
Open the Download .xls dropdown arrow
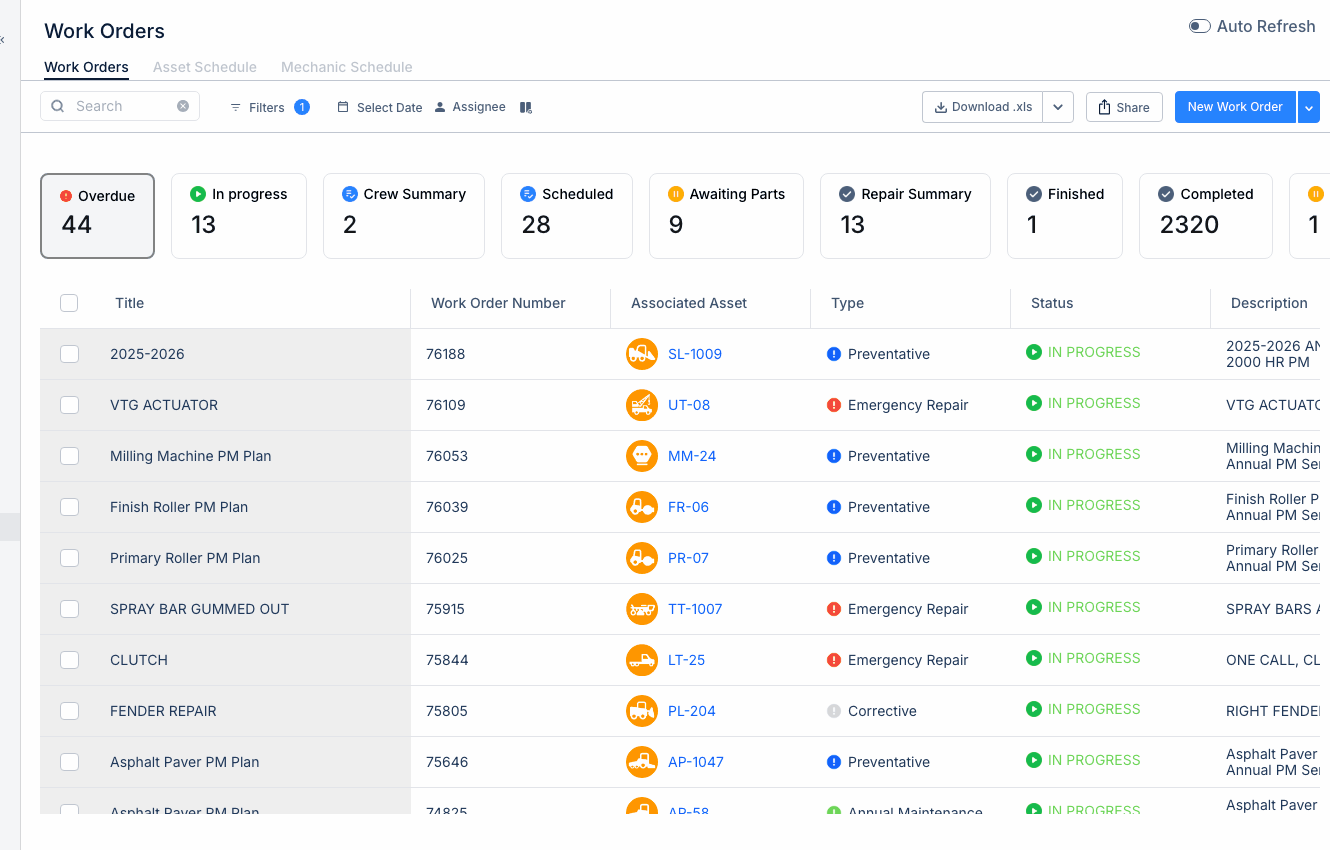(x=1058, y=107)
